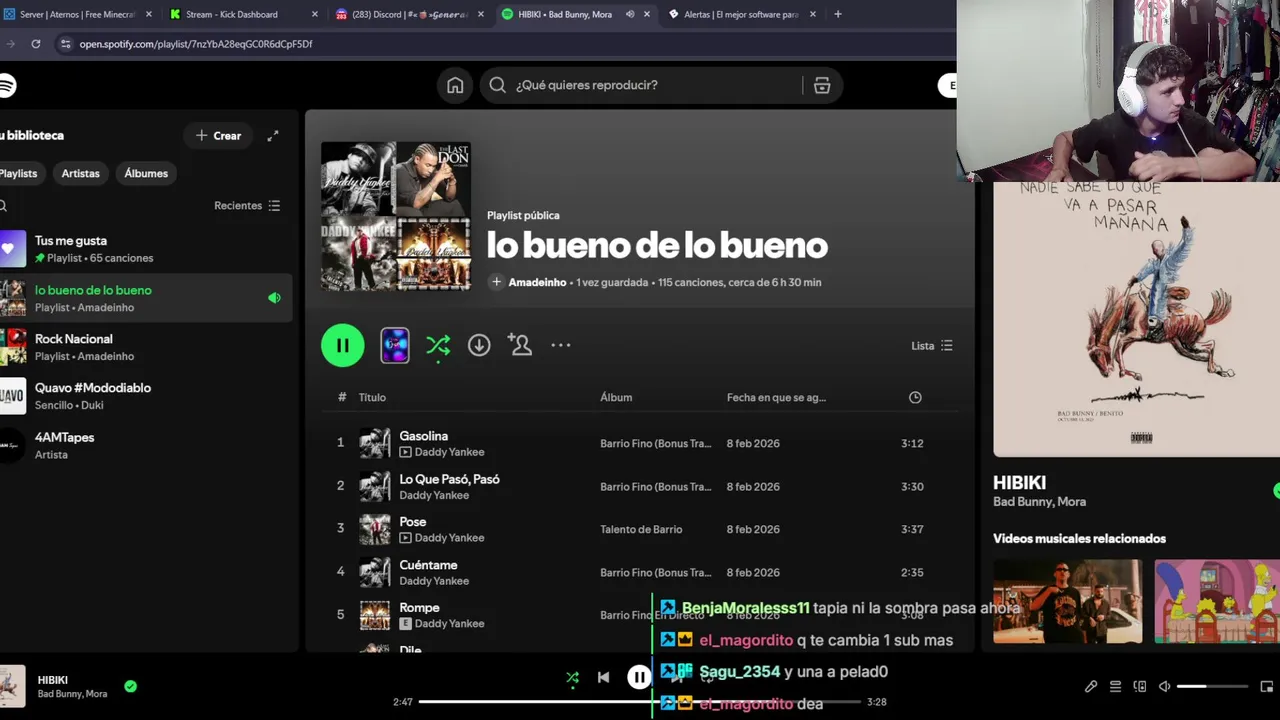Click magnifier icon in Spotify search bar
The height and width of the screenshot is (720, 1280).
point(498,86)
